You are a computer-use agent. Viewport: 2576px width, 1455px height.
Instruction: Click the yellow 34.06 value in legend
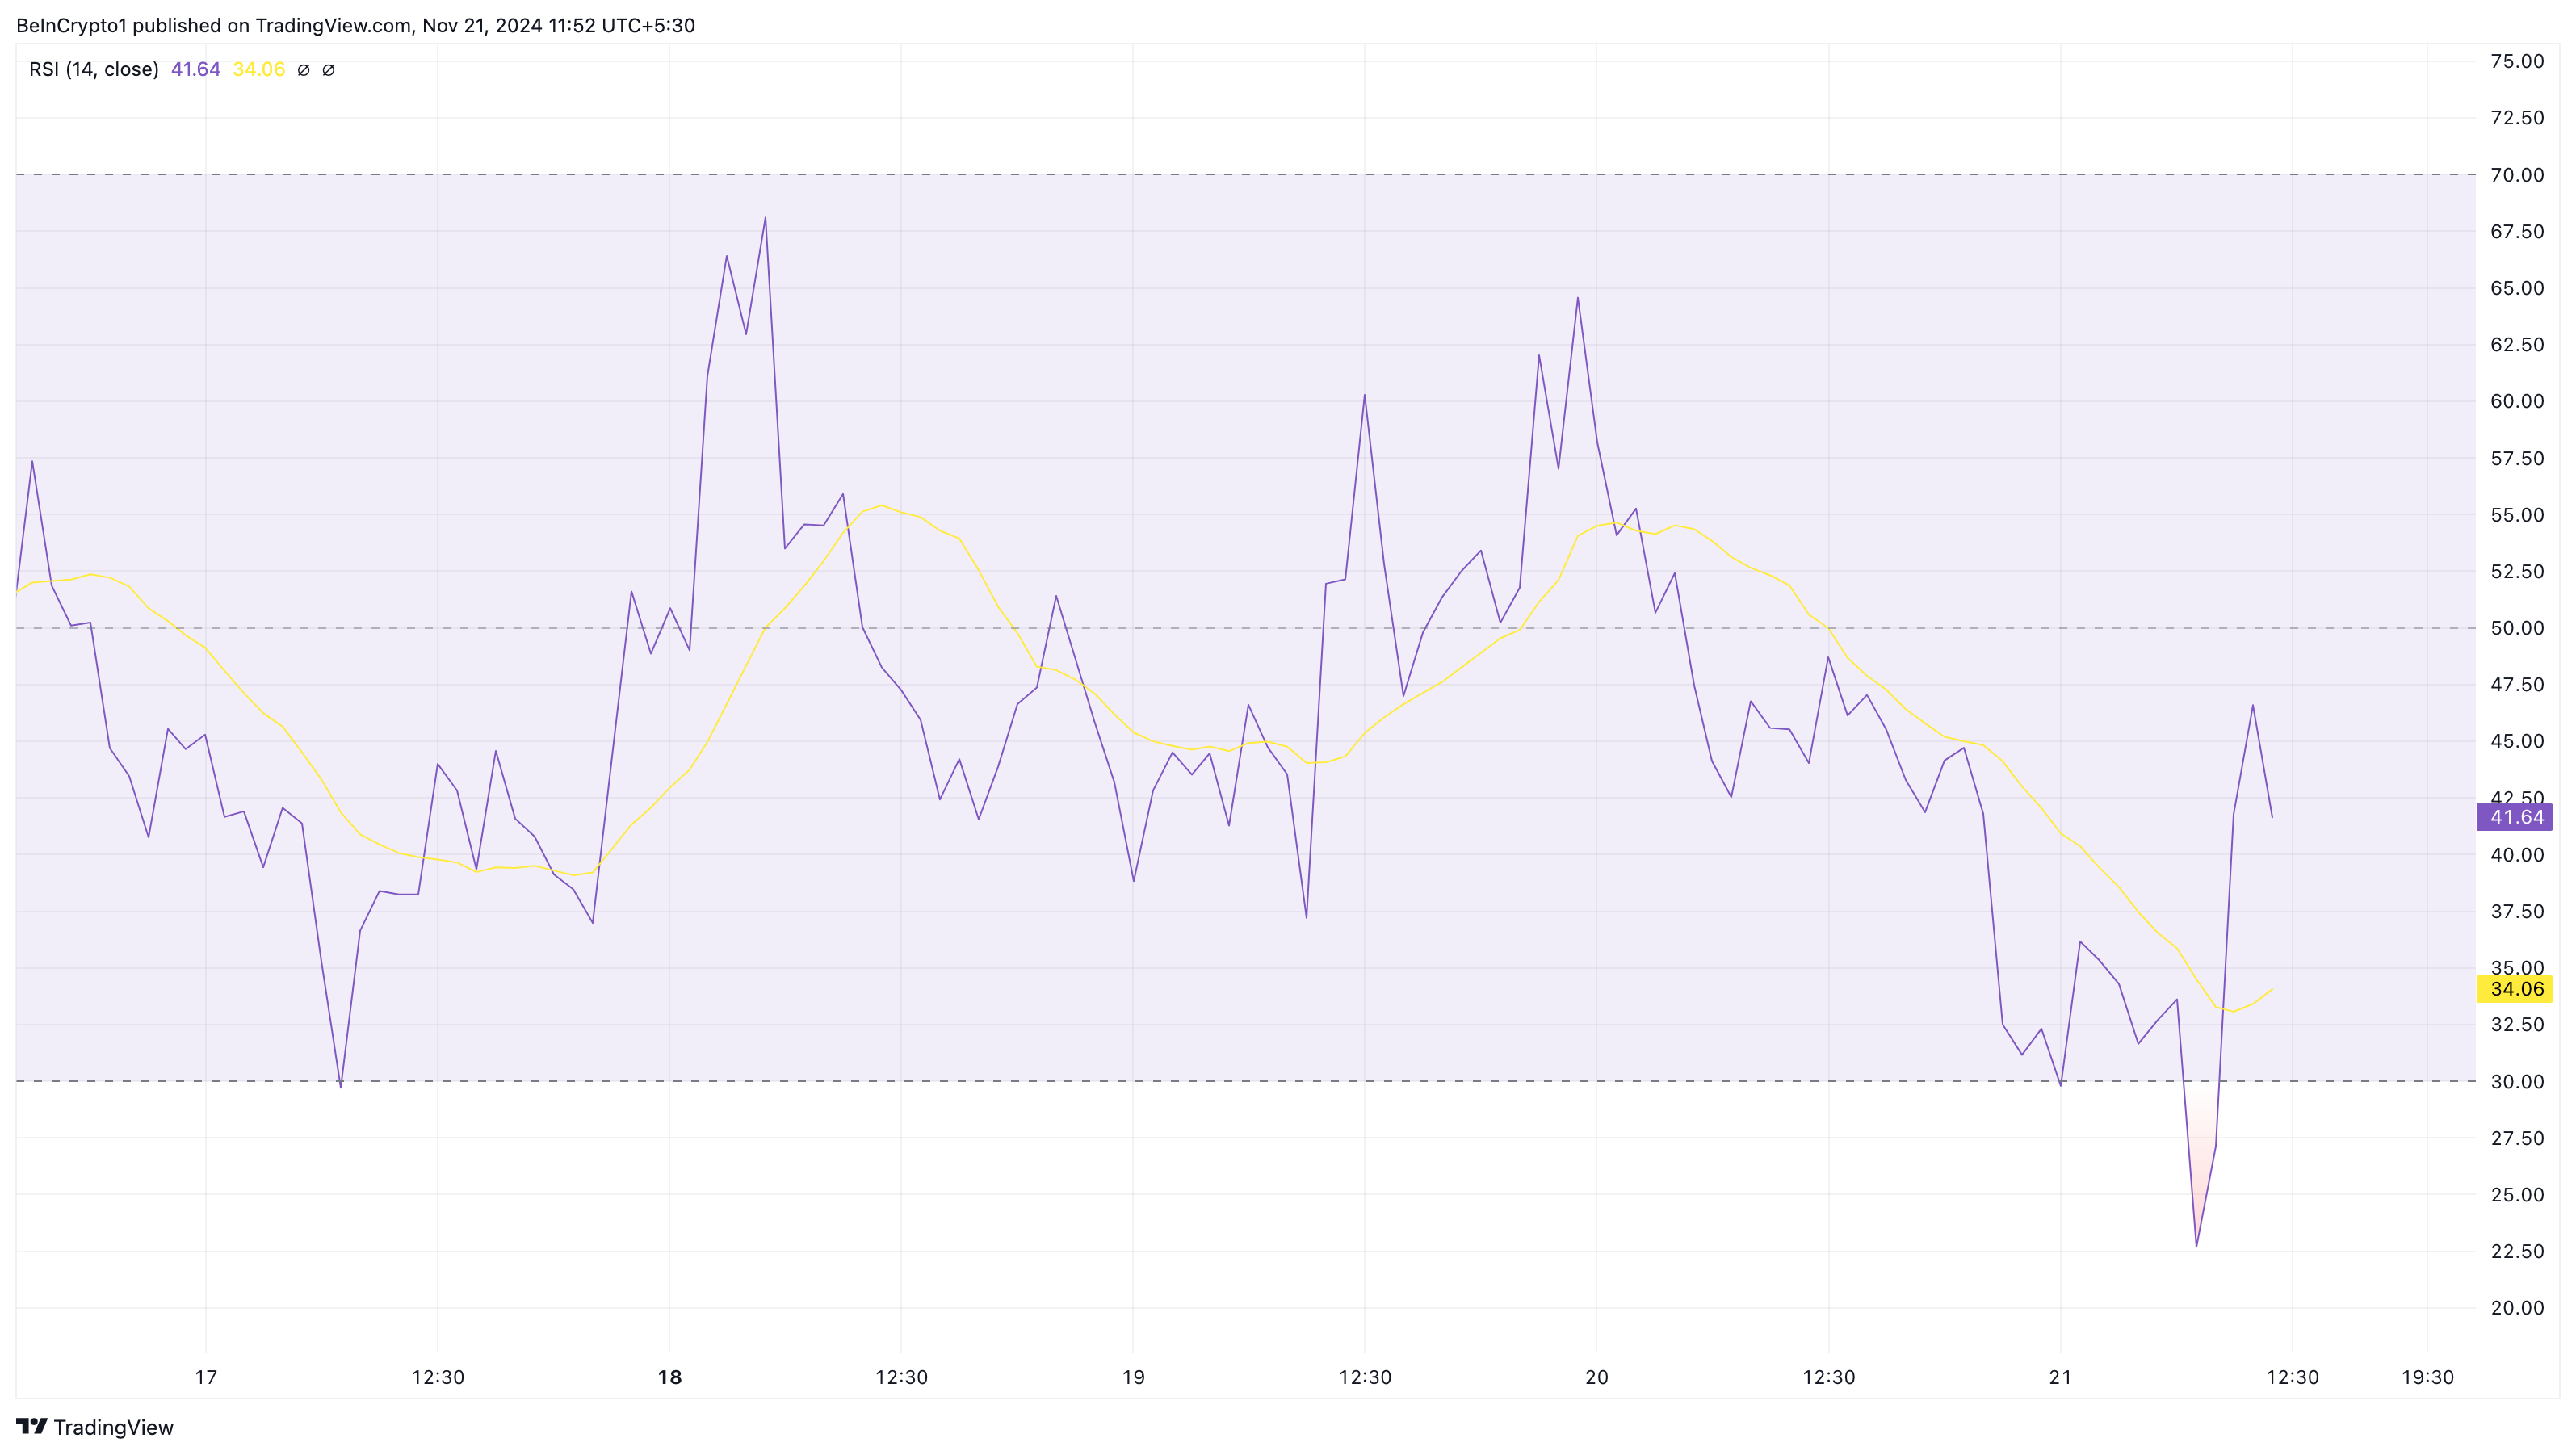(x=258, y=69)
